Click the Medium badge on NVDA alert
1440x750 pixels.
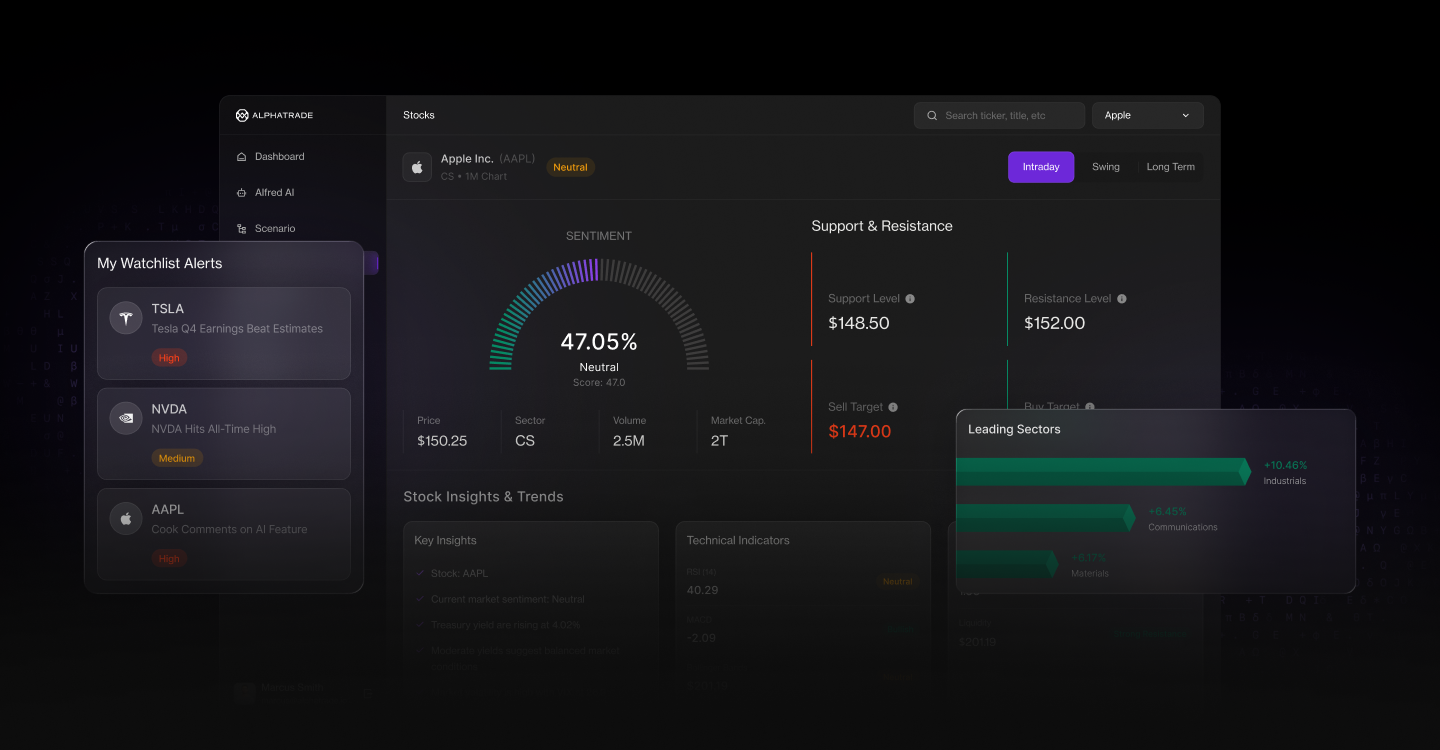pyautogui.click(x=177, y=458)
